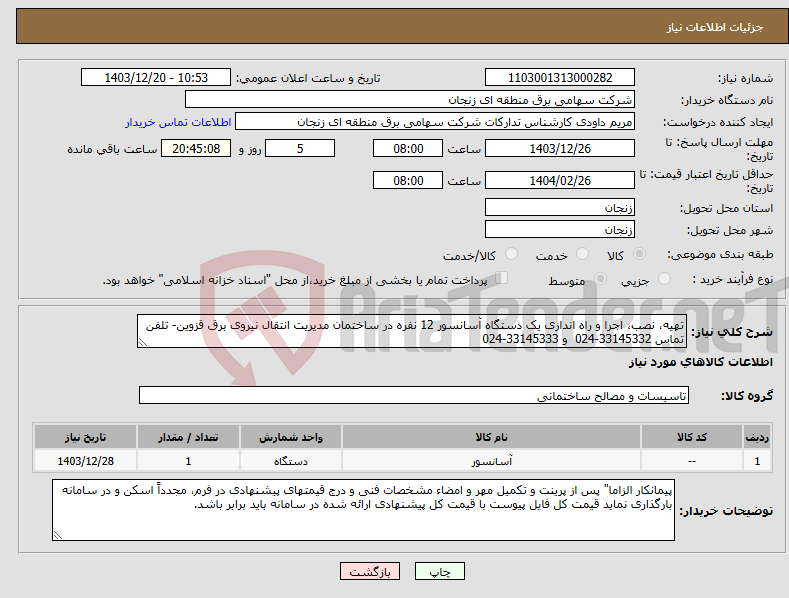Click the دستگاه unit cell
789x598 pixels.
[x=291, y=461]
